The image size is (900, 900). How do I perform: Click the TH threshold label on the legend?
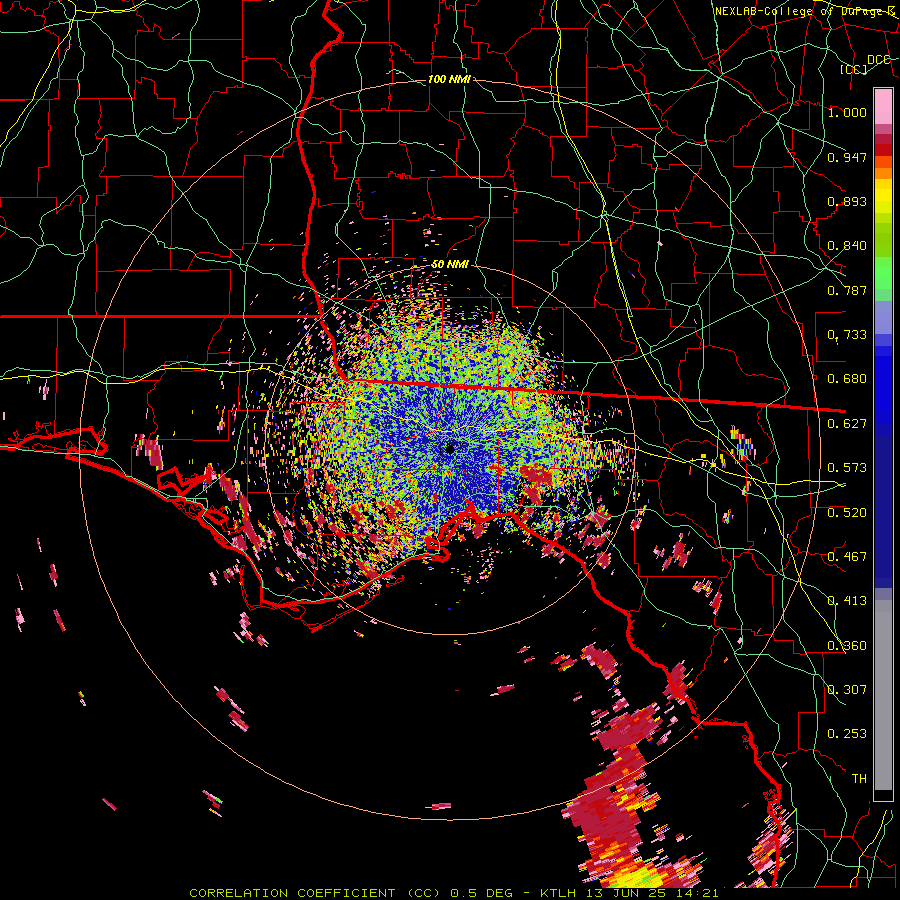tap(859, 779)
